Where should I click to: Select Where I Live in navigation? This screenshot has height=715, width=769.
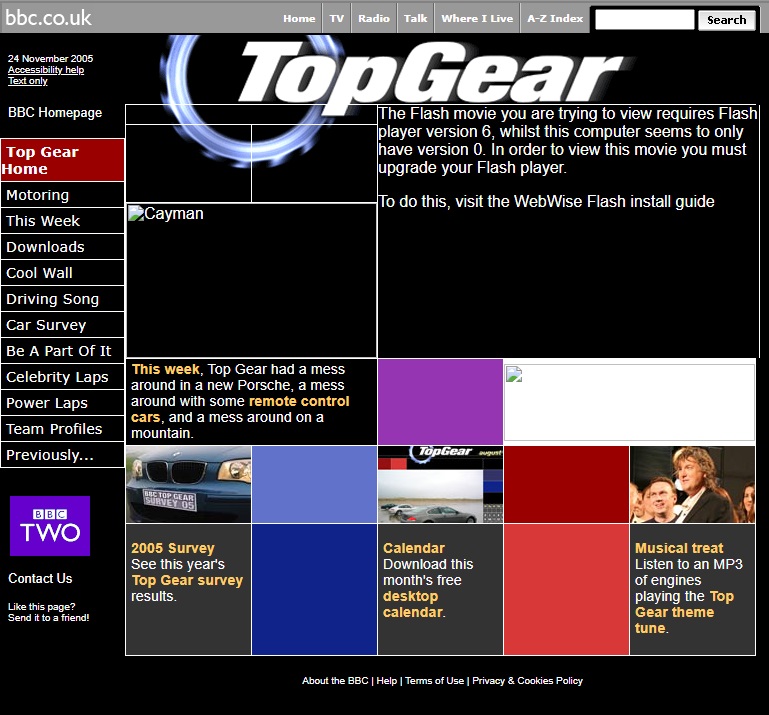pyautogui.click(x=477, y=18)
